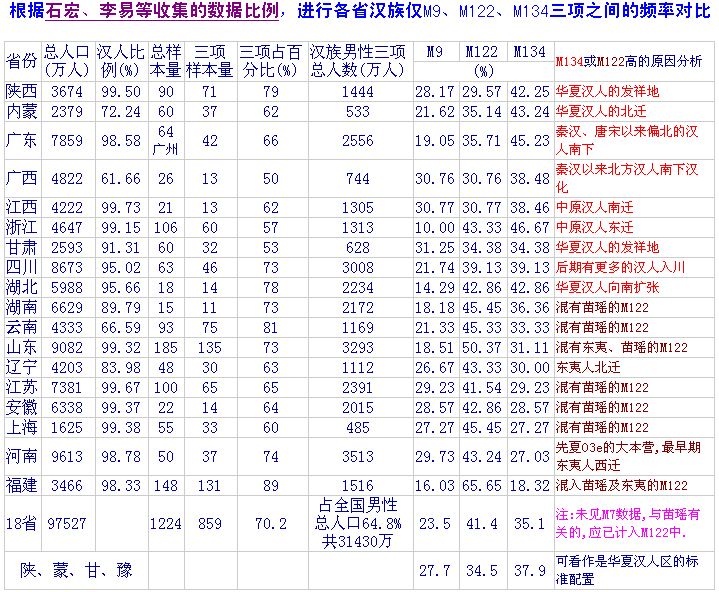Viewport: 719px width, 592px height.
Task: Select the 后期有更多的汉人入川 reason text
Action: point(620,267)
